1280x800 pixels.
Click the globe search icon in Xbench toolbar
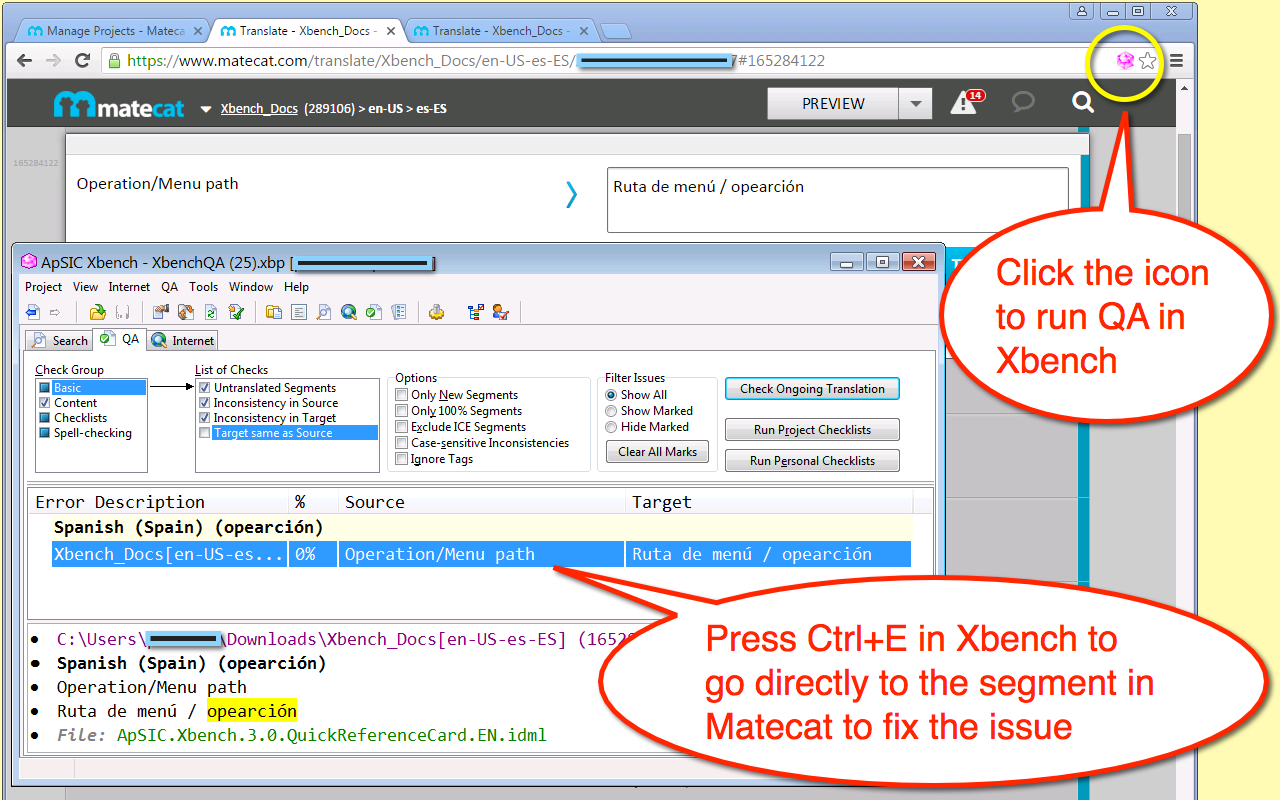coord(349,311)
